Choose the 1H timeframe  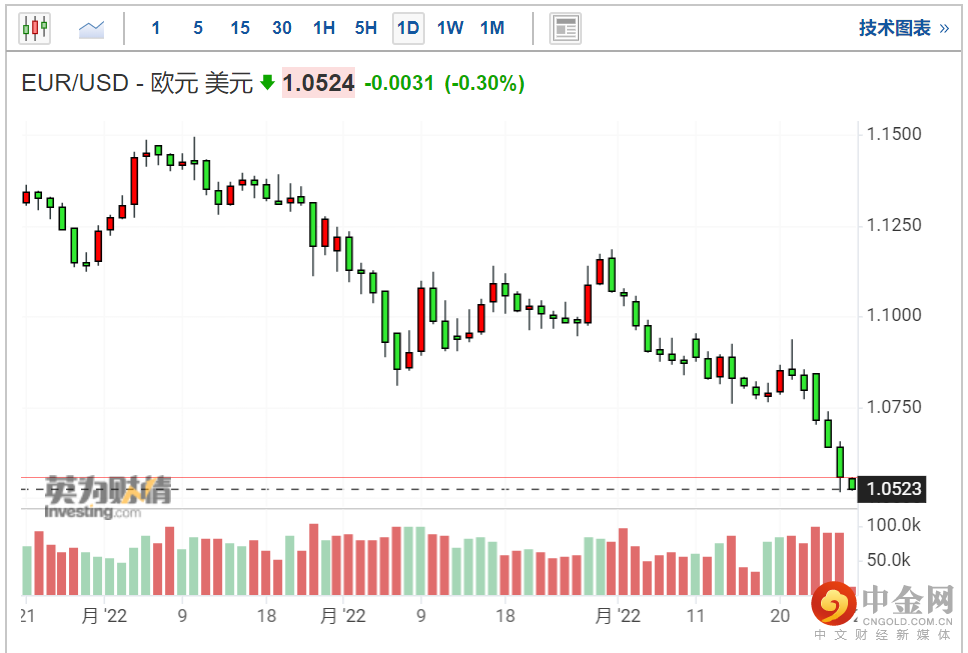324,28
